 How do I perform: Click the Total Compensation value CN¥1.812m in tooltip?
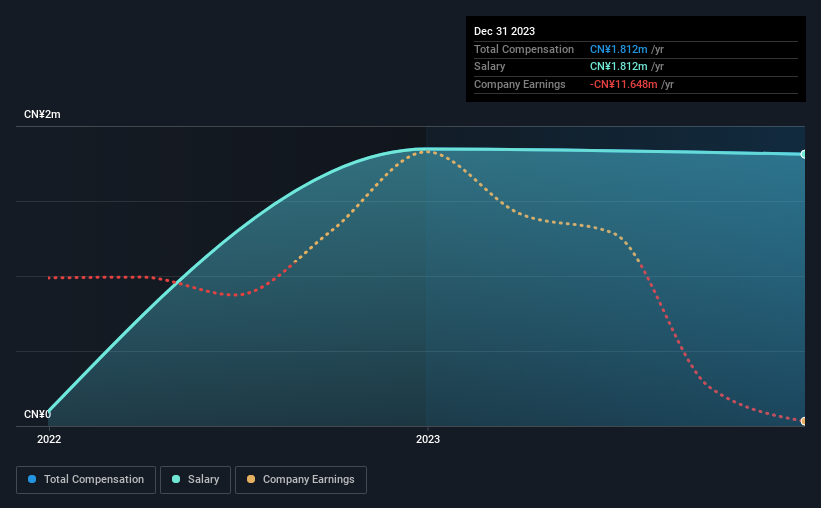(618, 49)
